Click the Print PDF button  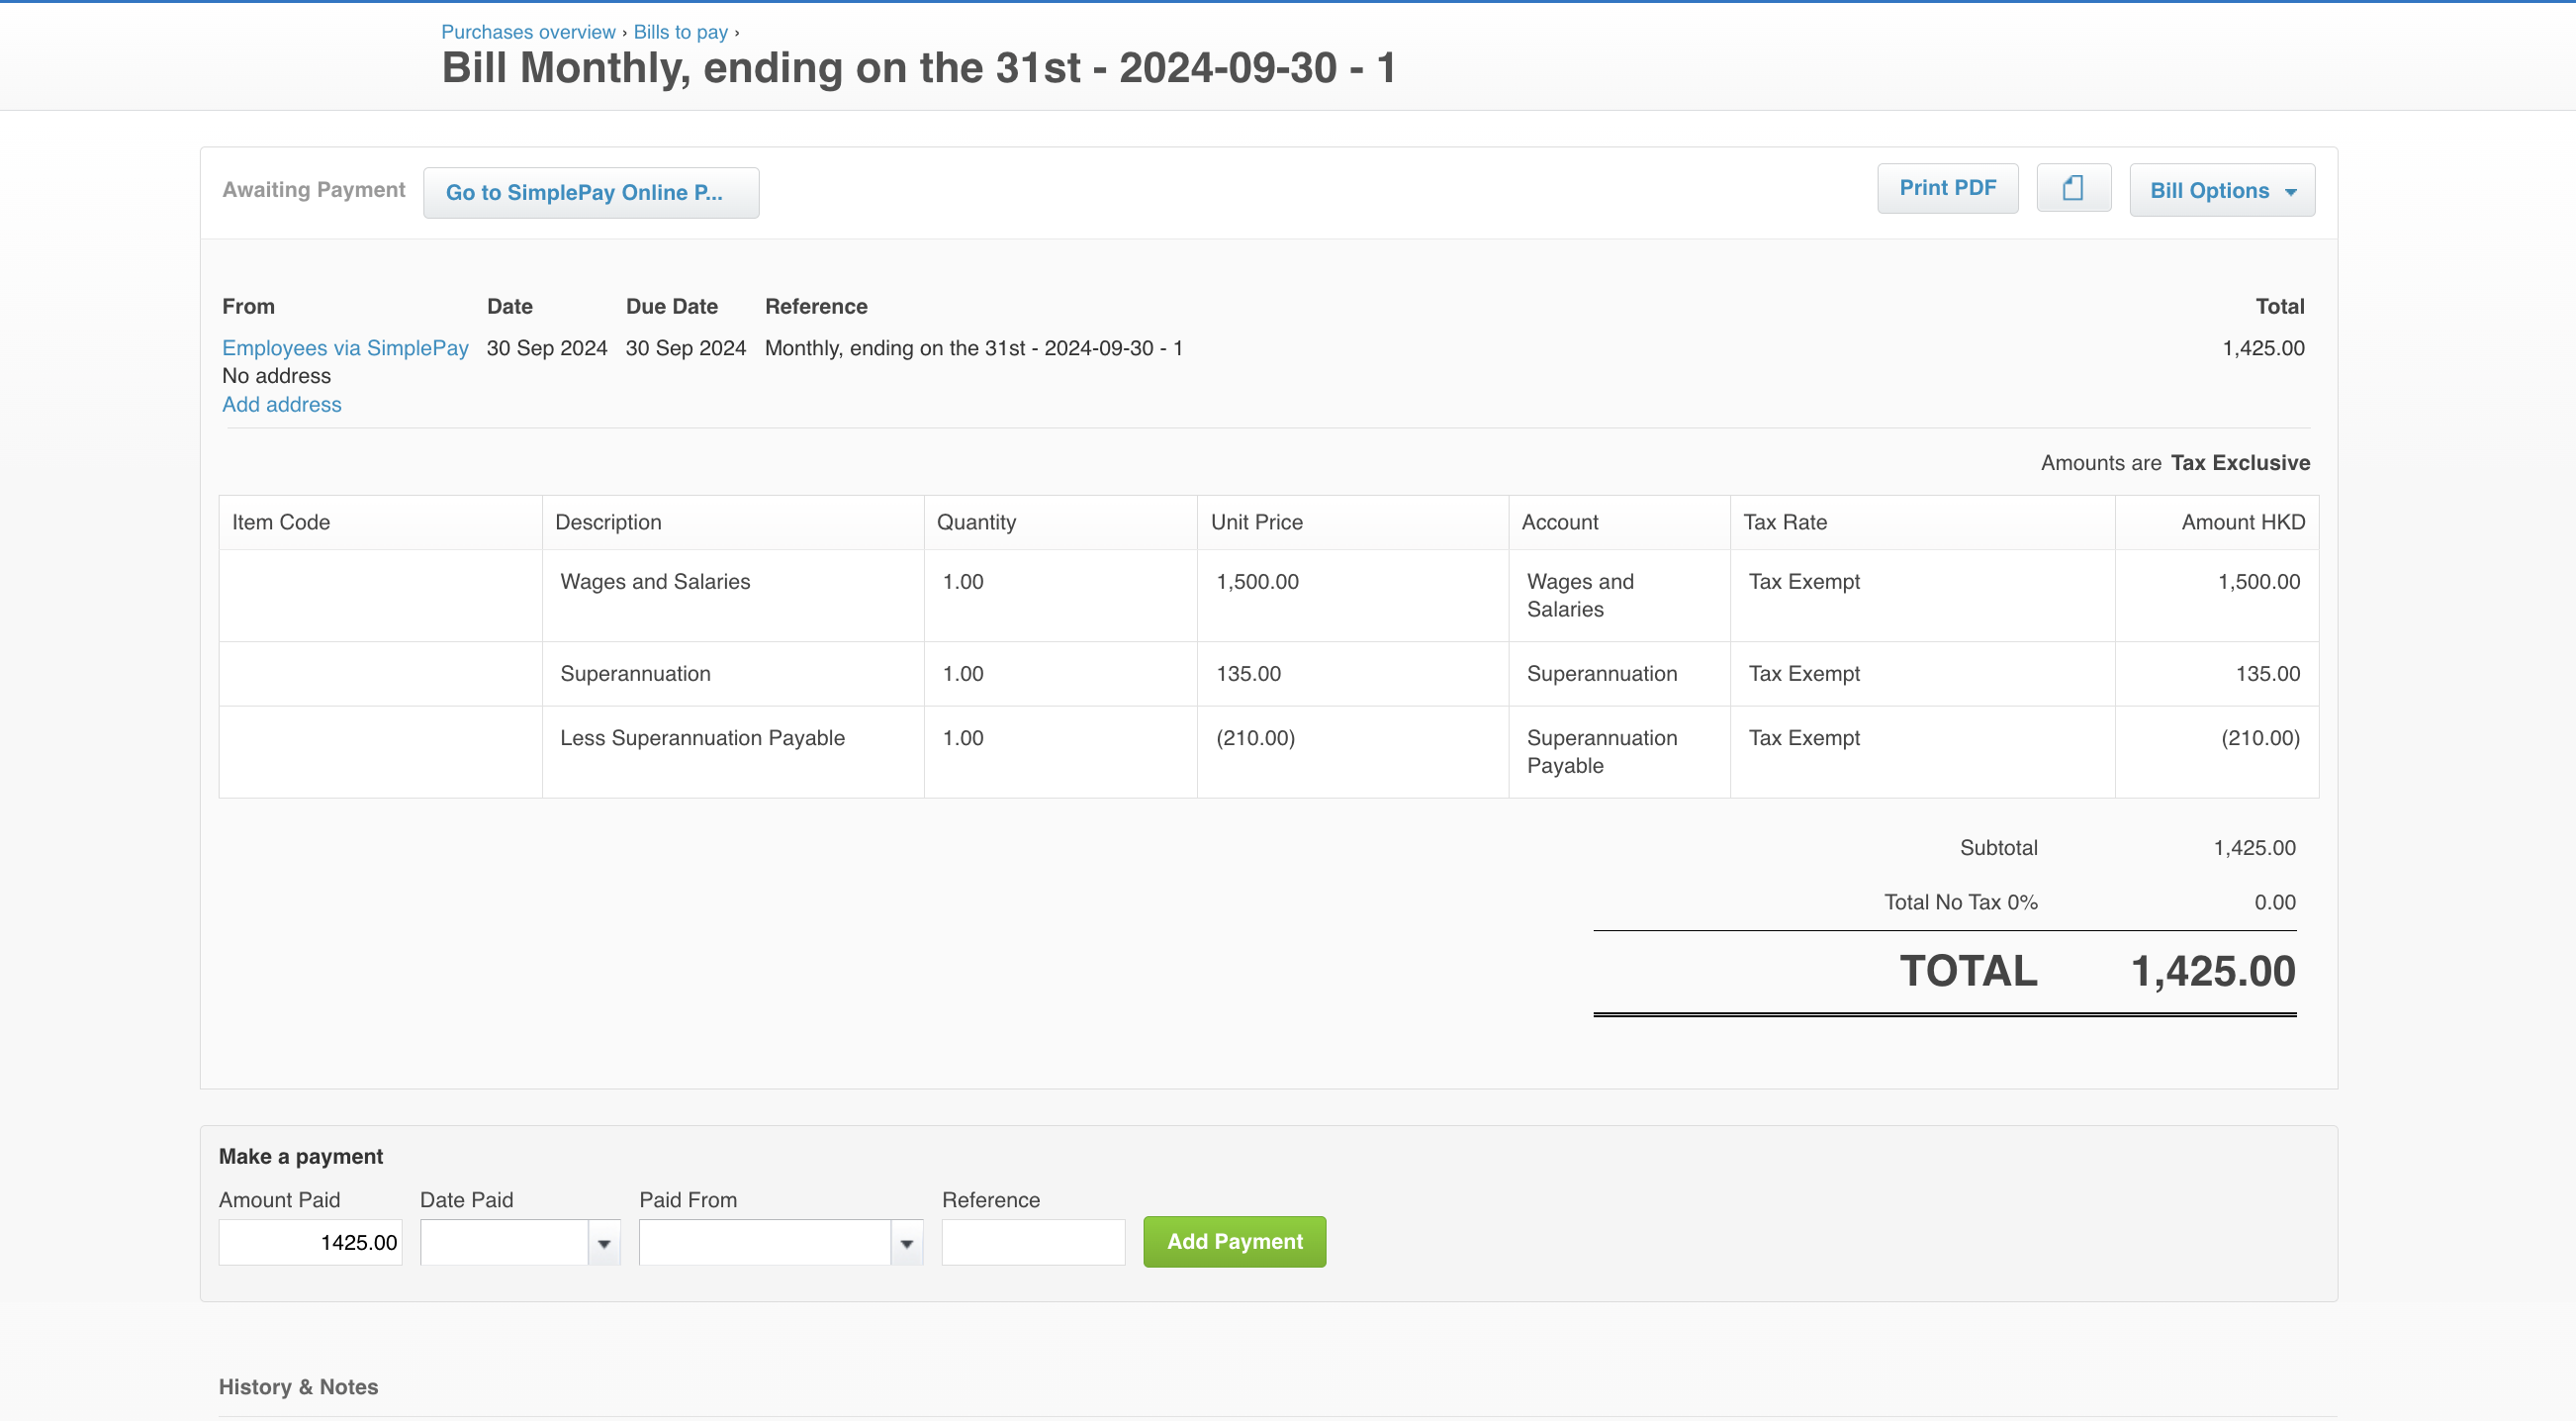pos(1947,187)
